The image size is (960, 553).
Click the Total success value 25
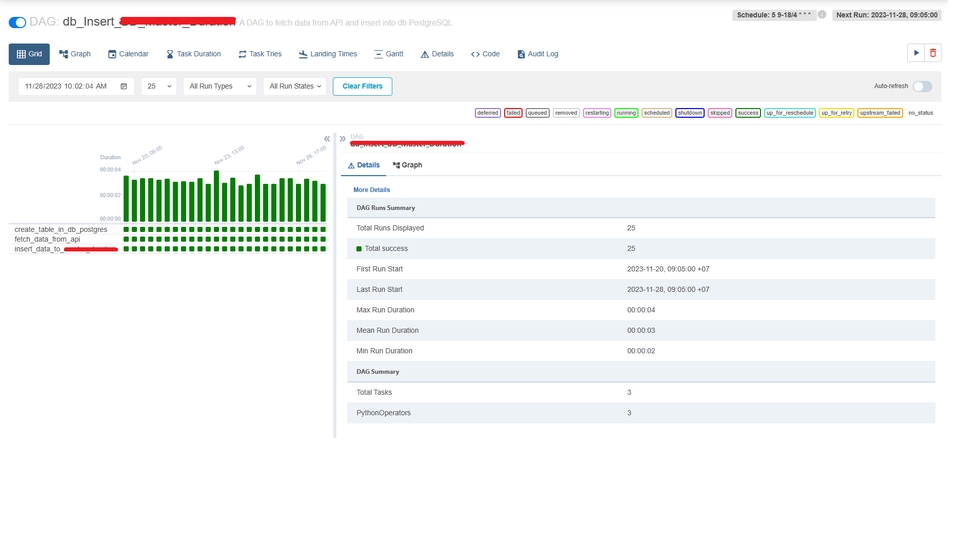pyautogui.click(x=631, y=249)
